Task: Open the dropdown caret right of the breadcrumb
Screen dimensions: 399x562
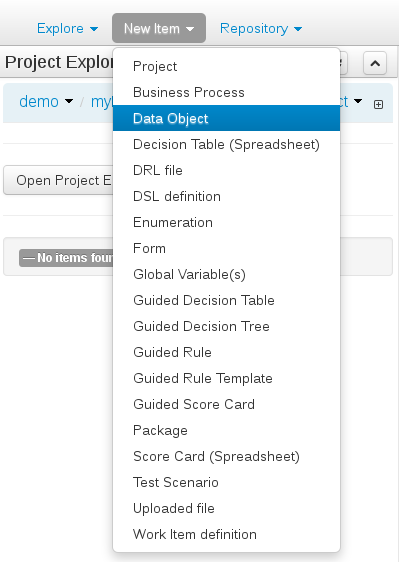Action: pyautogui.click(x=358, y=101)
